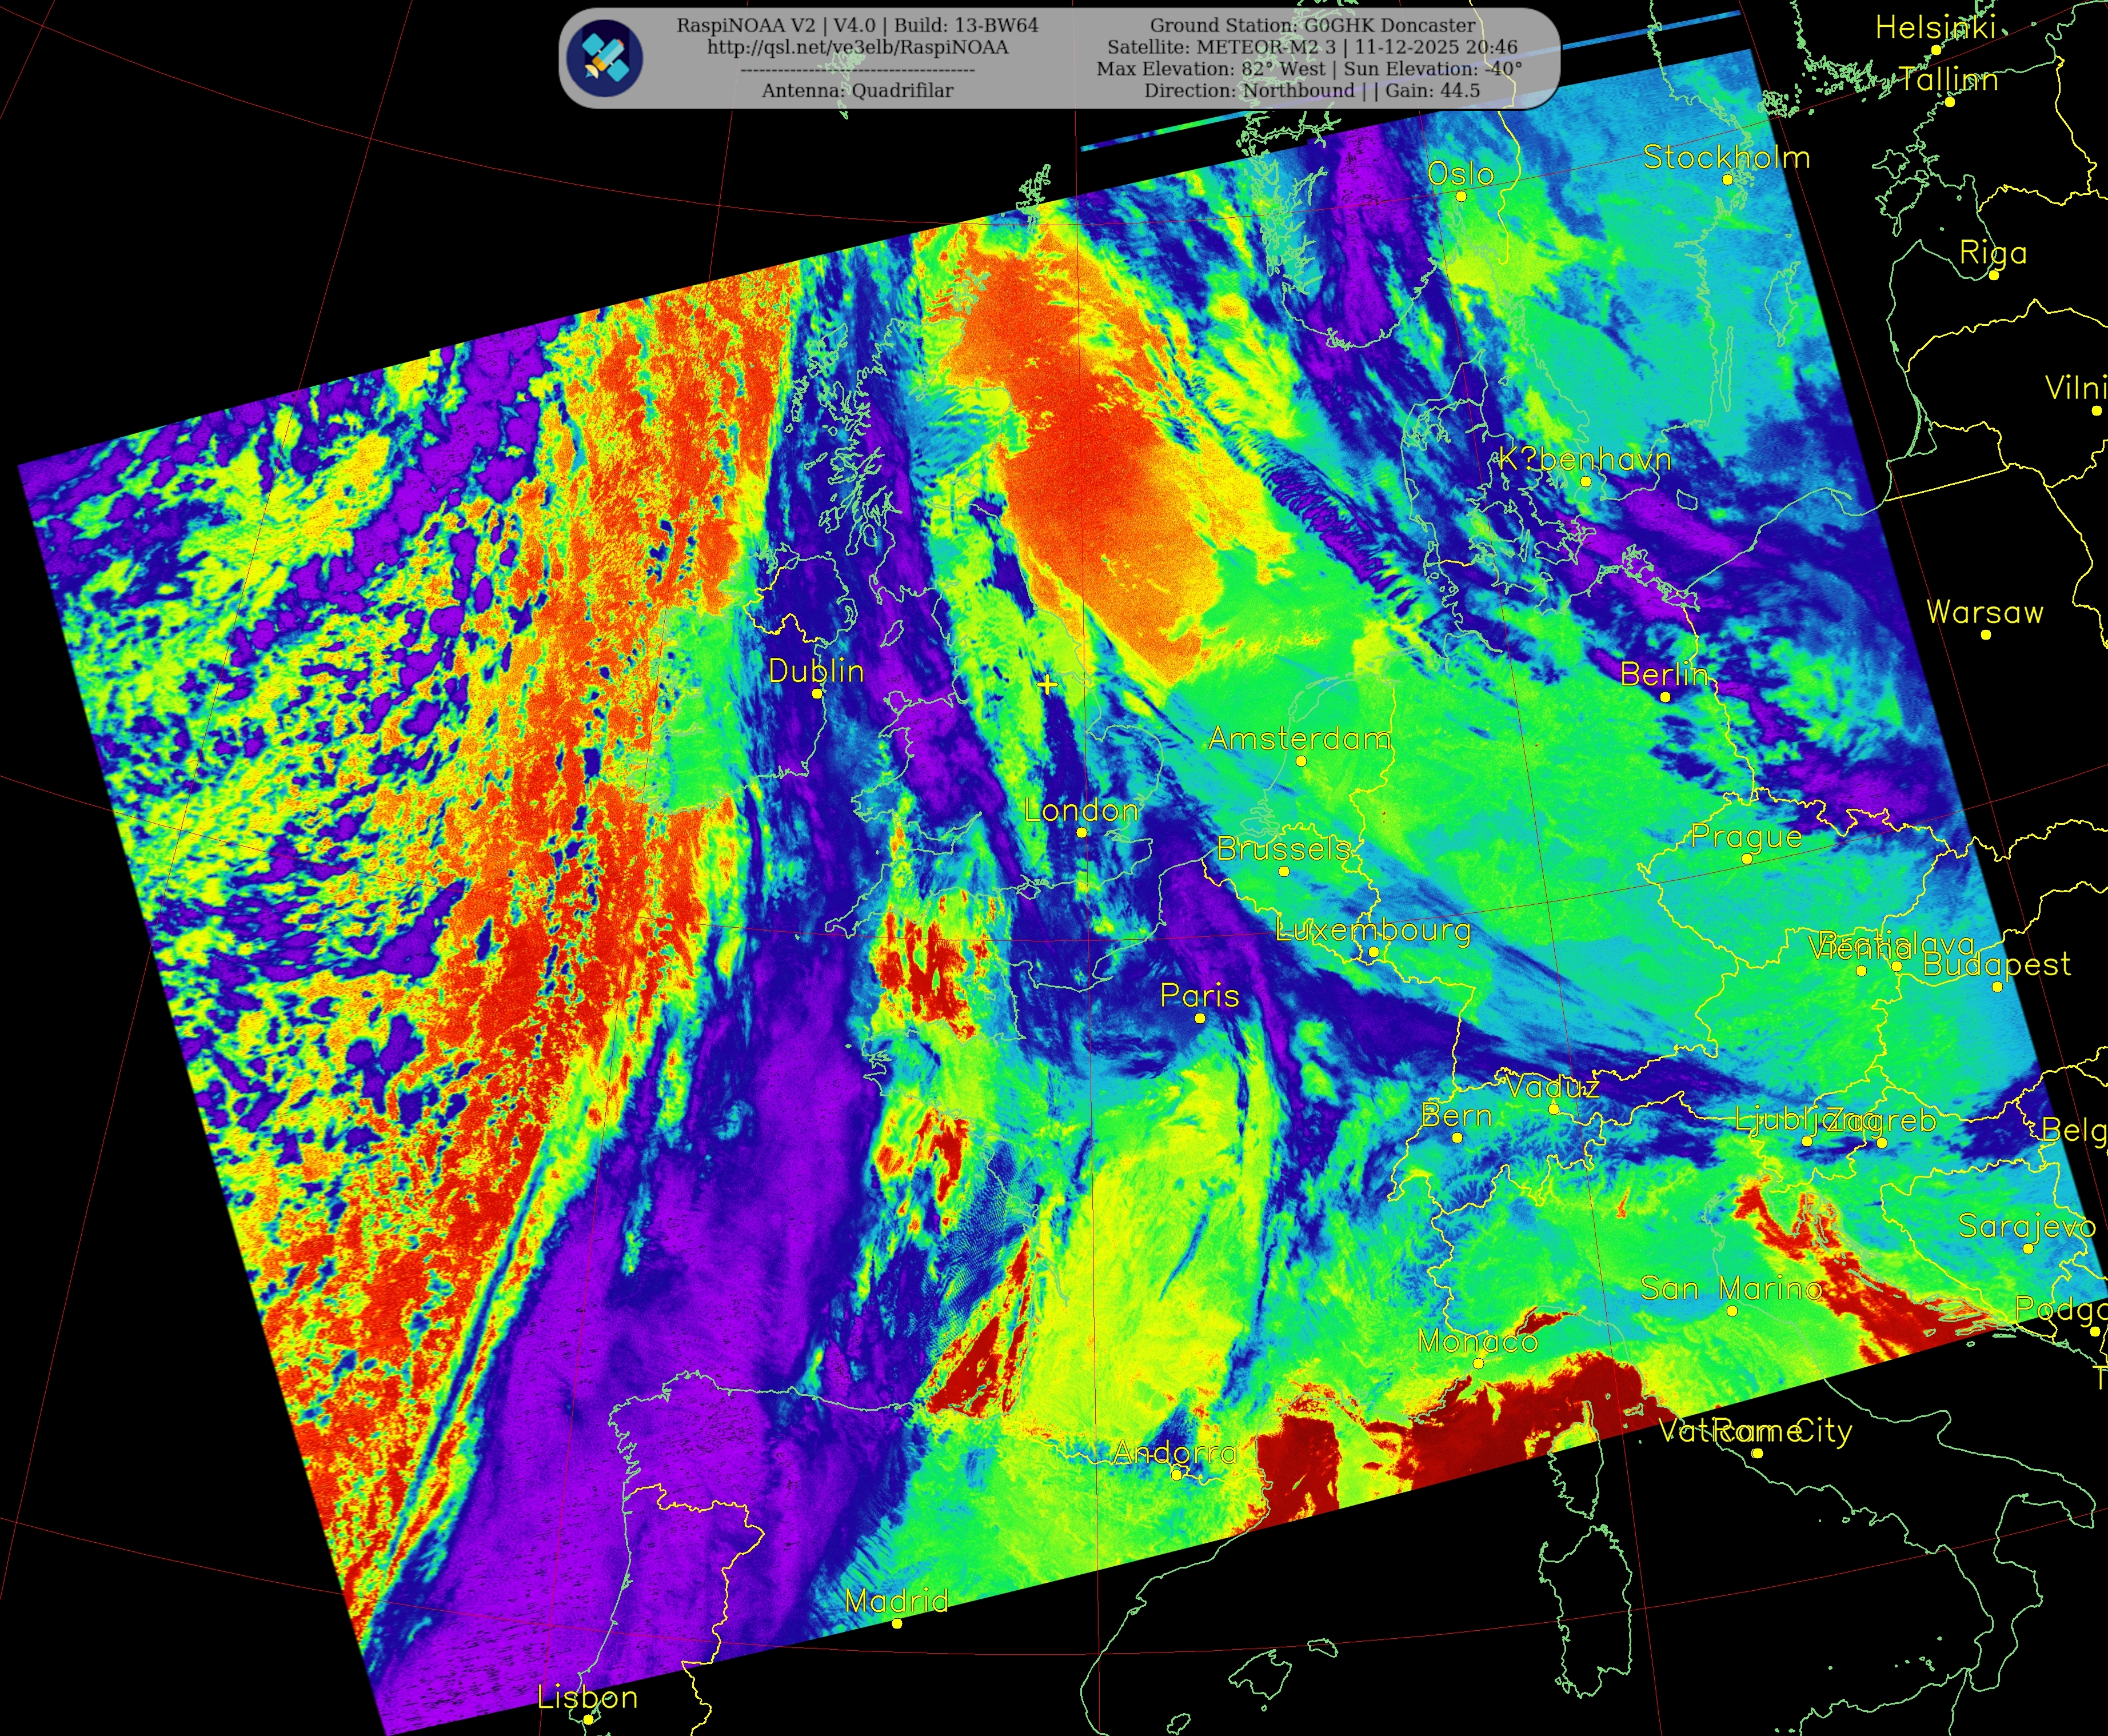2108x1736 pixels.
Task: Click the Antenna Quadrifilar text
Action: click(857, 91)
